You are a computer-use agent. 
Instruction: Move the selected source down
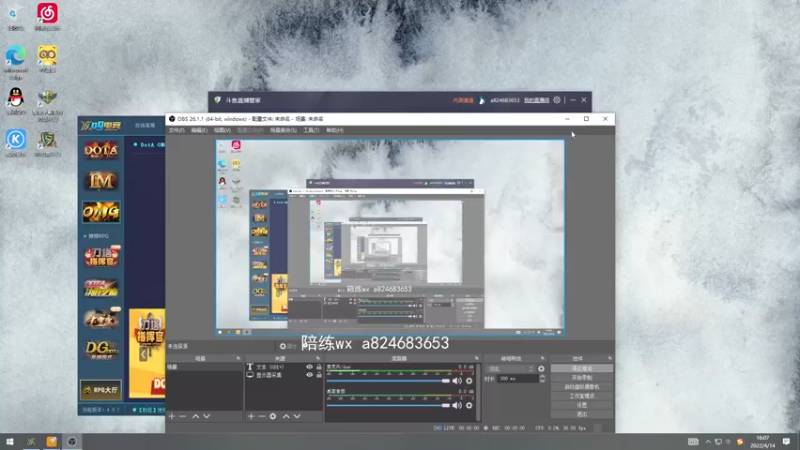[x=297, y=416]
